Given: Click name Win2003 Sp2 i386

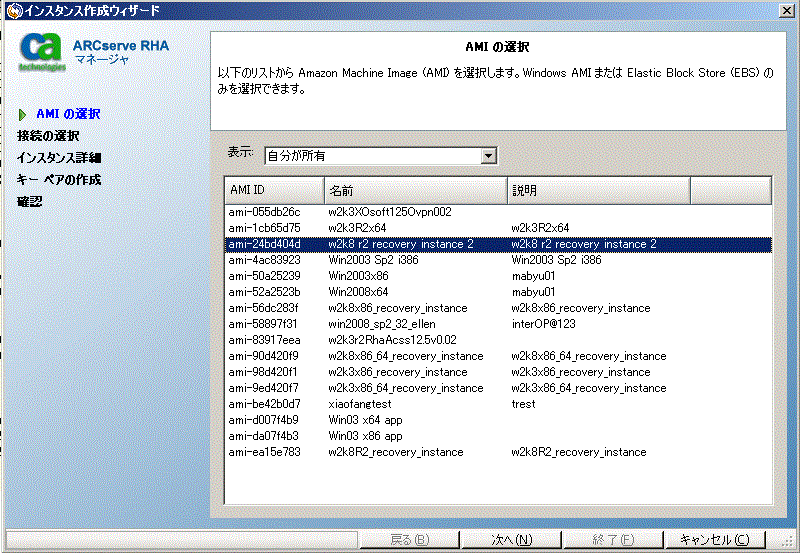Looking at the screenshot, I should pos(373,260).
